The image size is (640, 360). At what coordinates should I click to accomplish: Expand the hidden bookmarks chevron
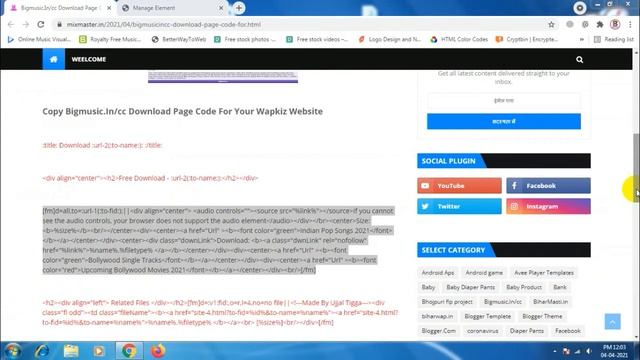pos(582,39)
